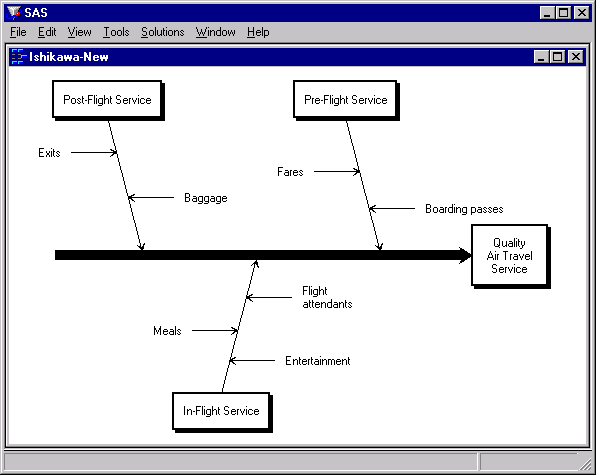This screenshot has width=596, height=475.
Task: Click the Flight attendants stem label
Action: pyautogui.click(x=327, y=297)
